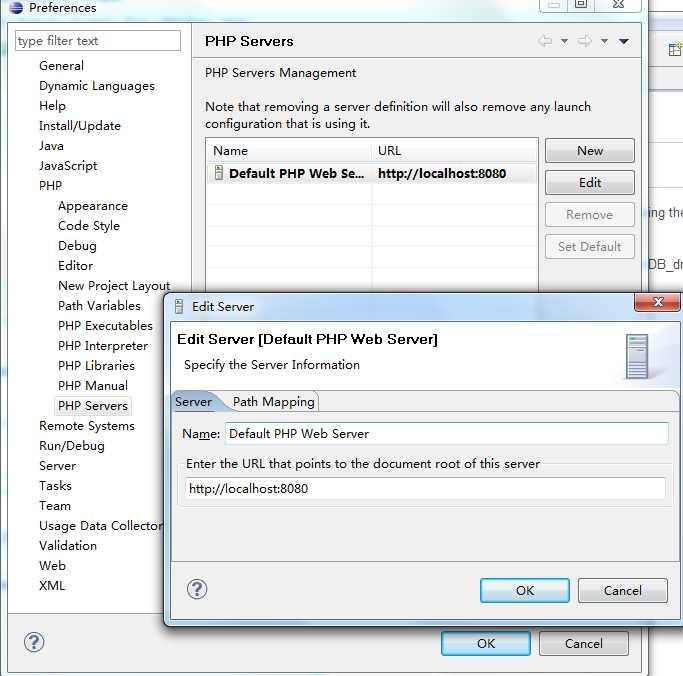Open New Project Layout preferences
The image size is (683, 676).
(x=114, y=286)
